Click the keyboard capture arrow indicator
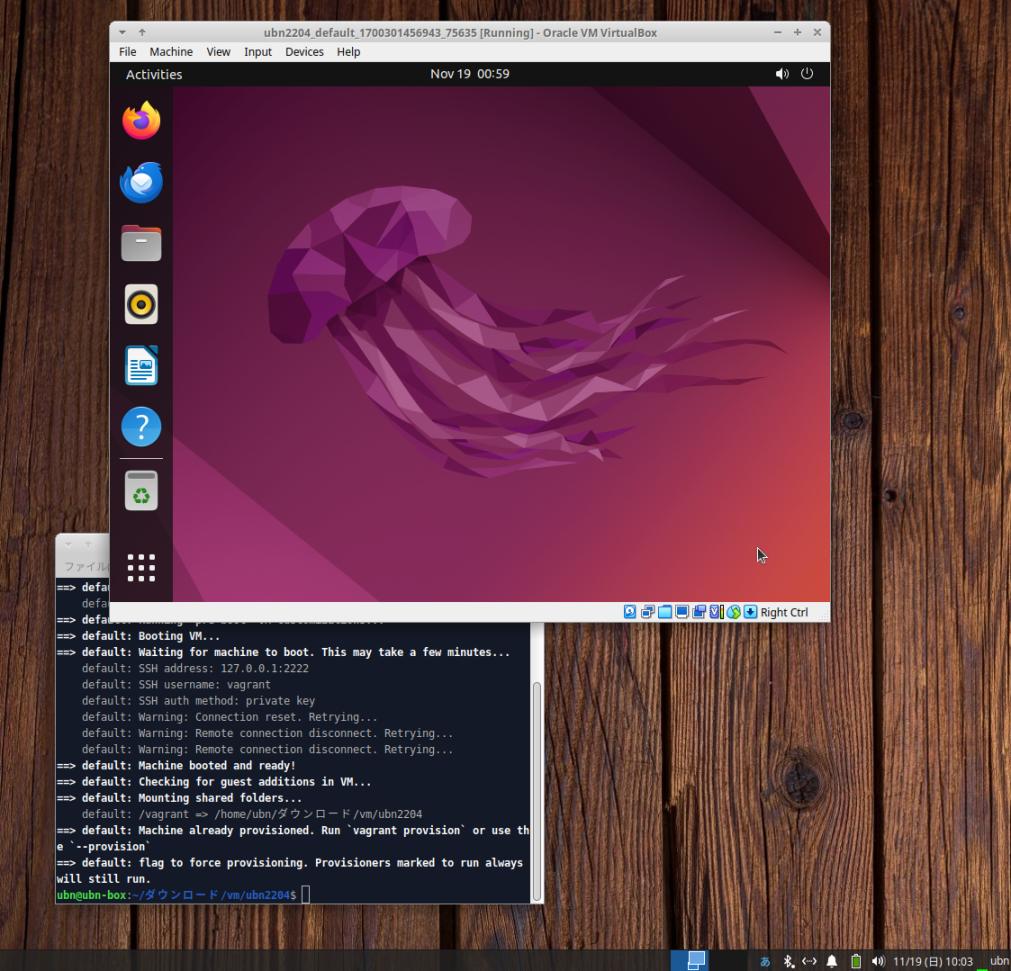 pos(751,612)
